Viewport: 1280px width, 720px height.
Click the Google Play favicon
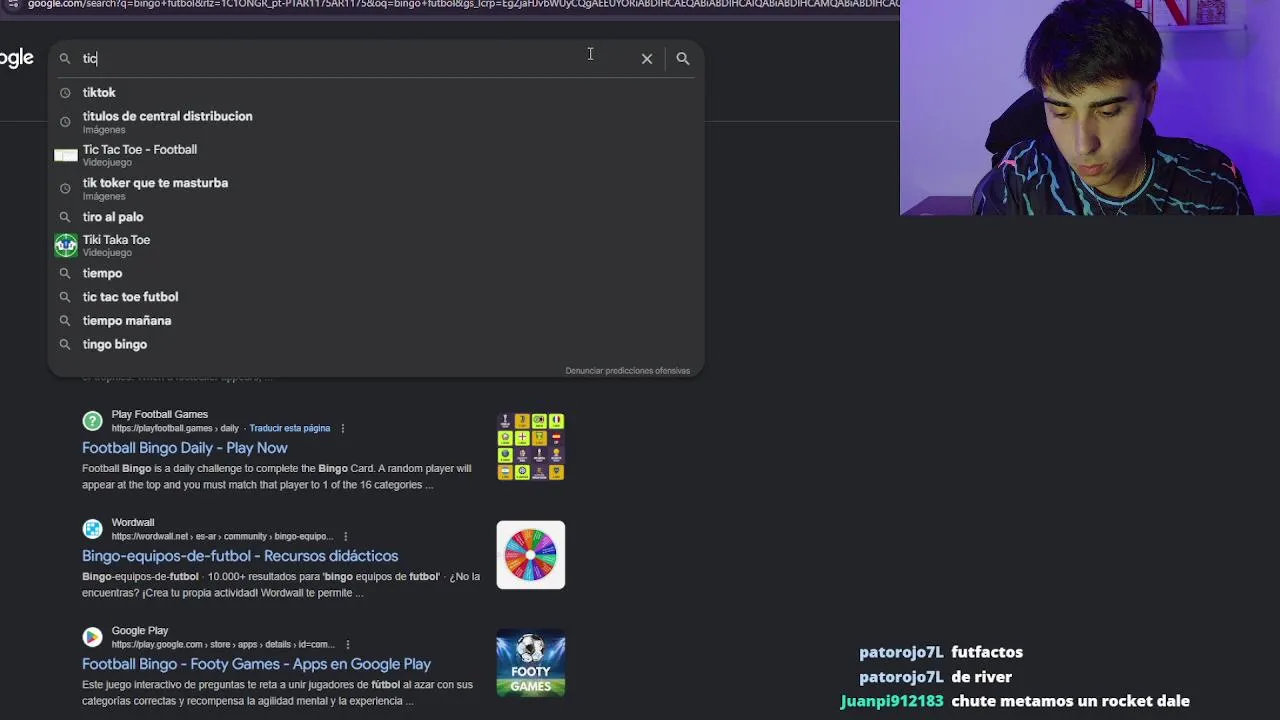pyautogui.click(x=92, y=637)
